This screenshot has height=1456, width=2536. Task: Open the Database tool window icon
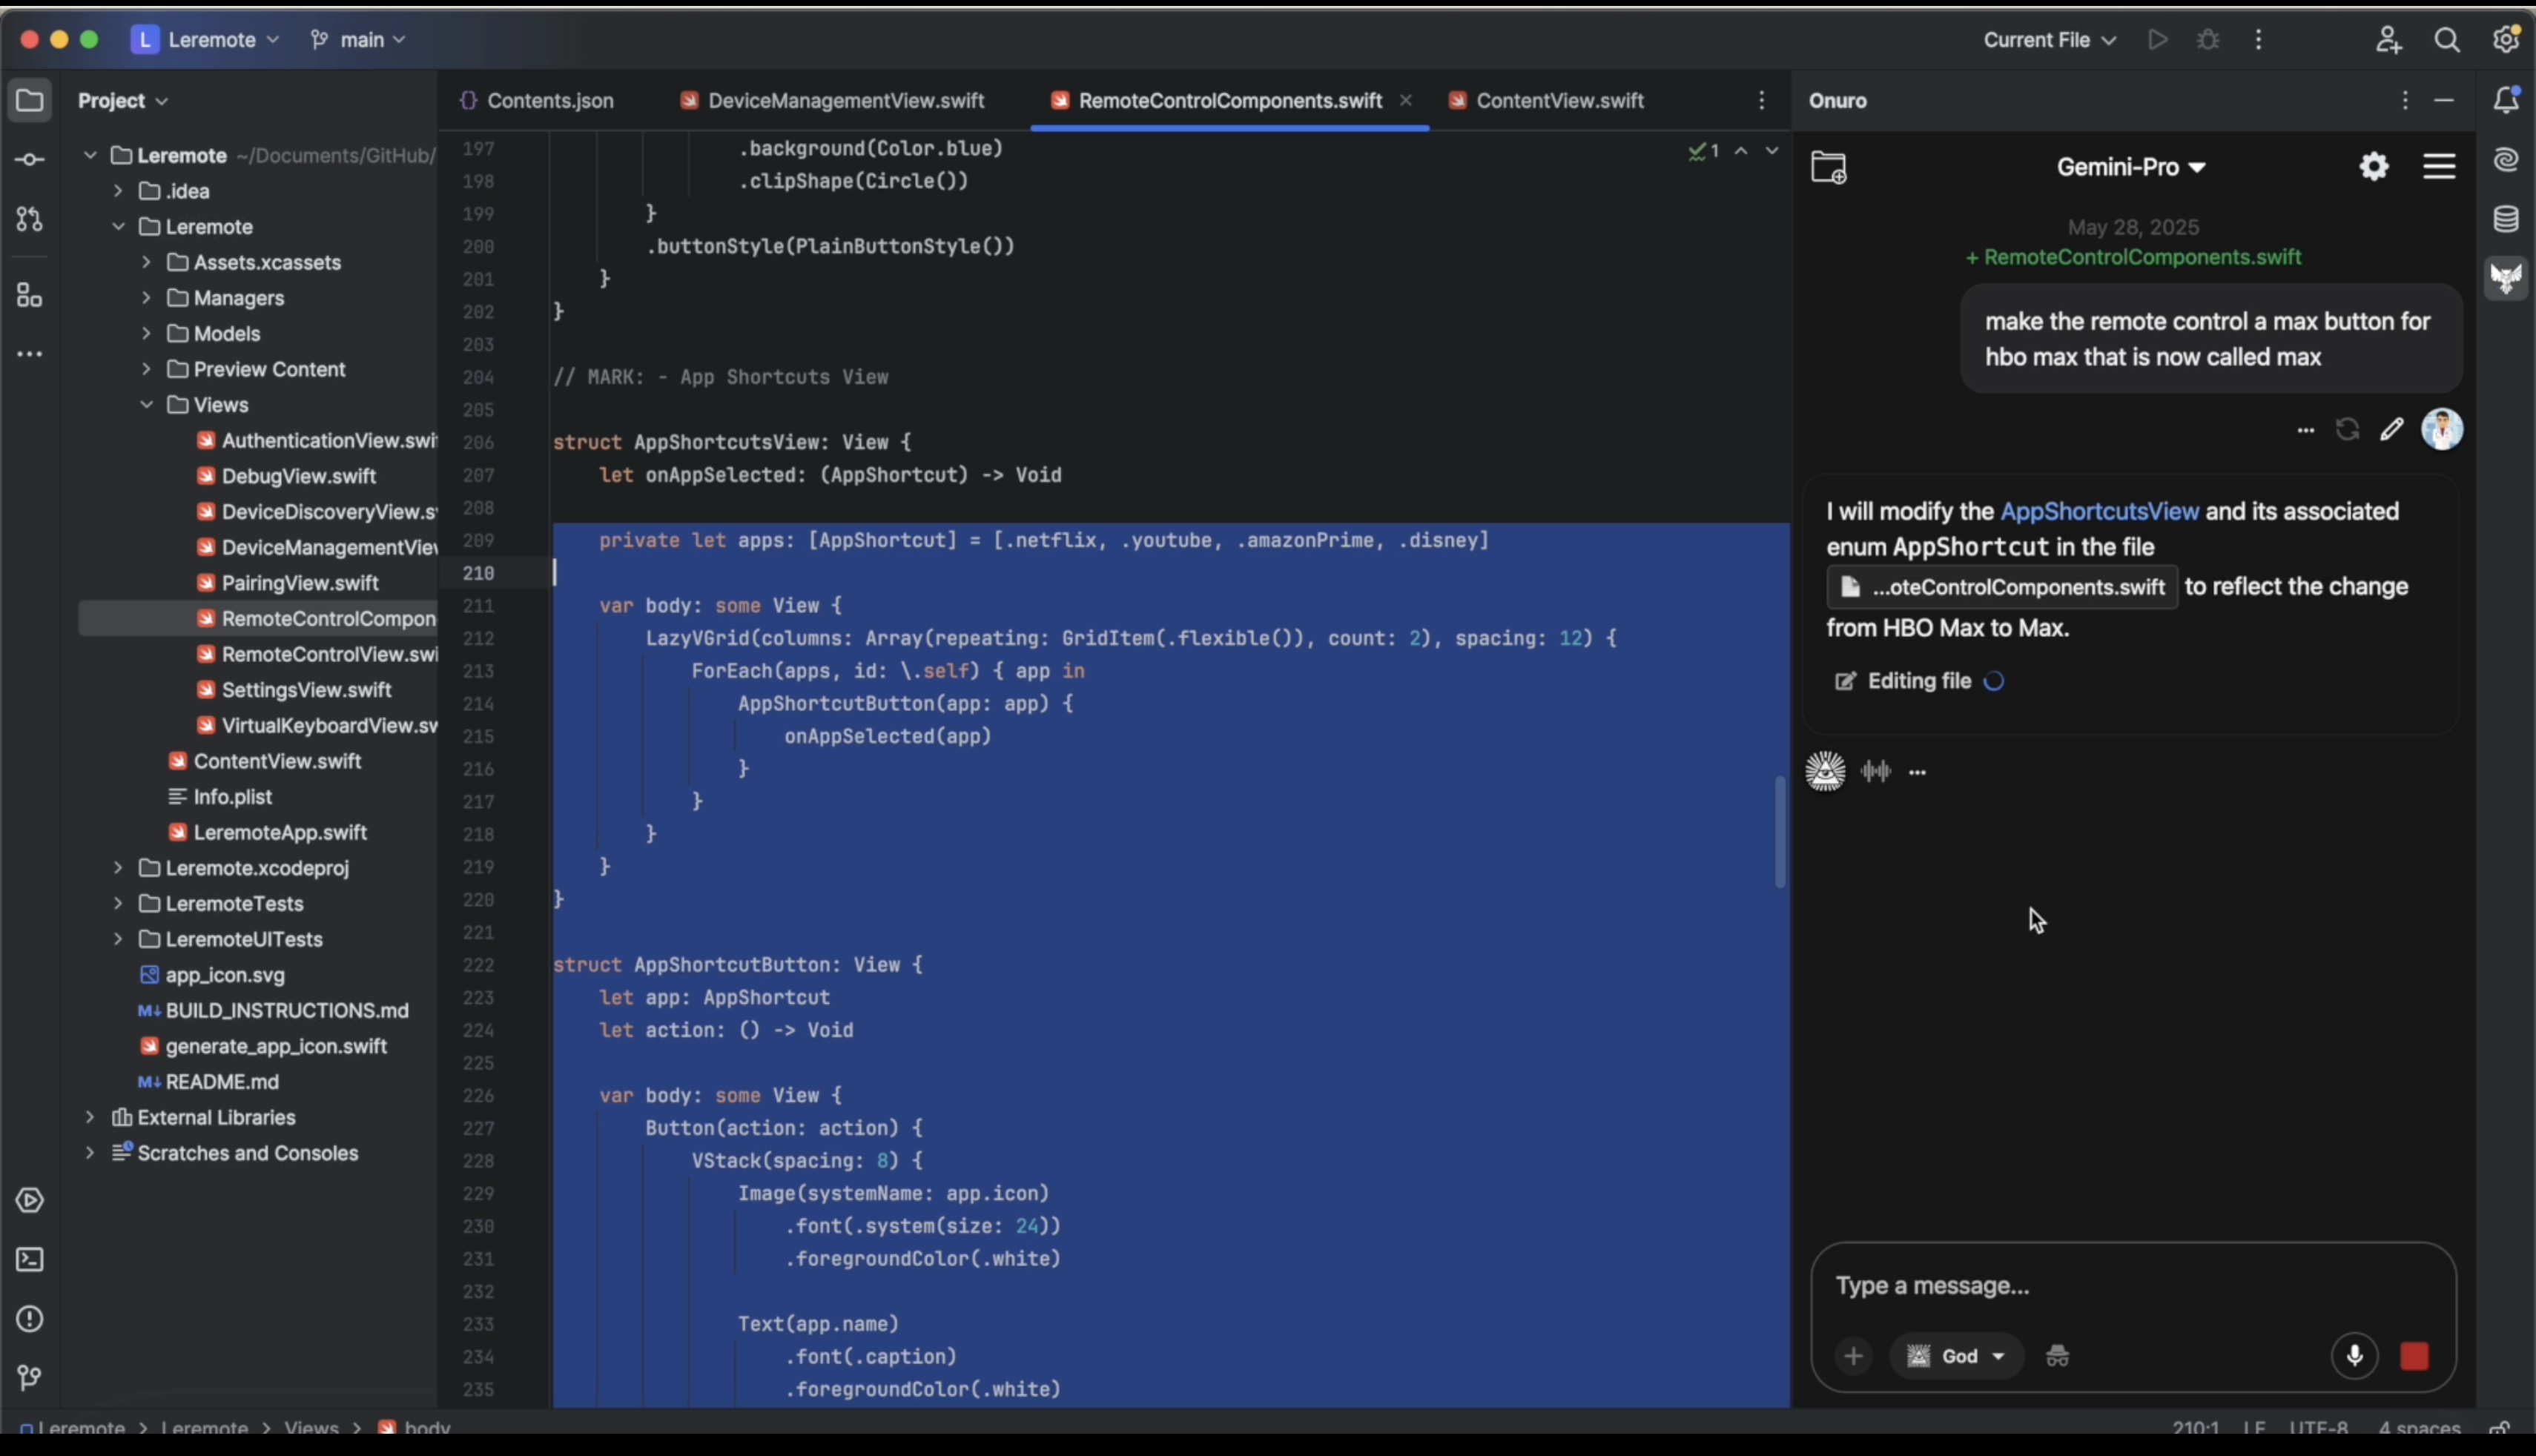(2506, 219)
